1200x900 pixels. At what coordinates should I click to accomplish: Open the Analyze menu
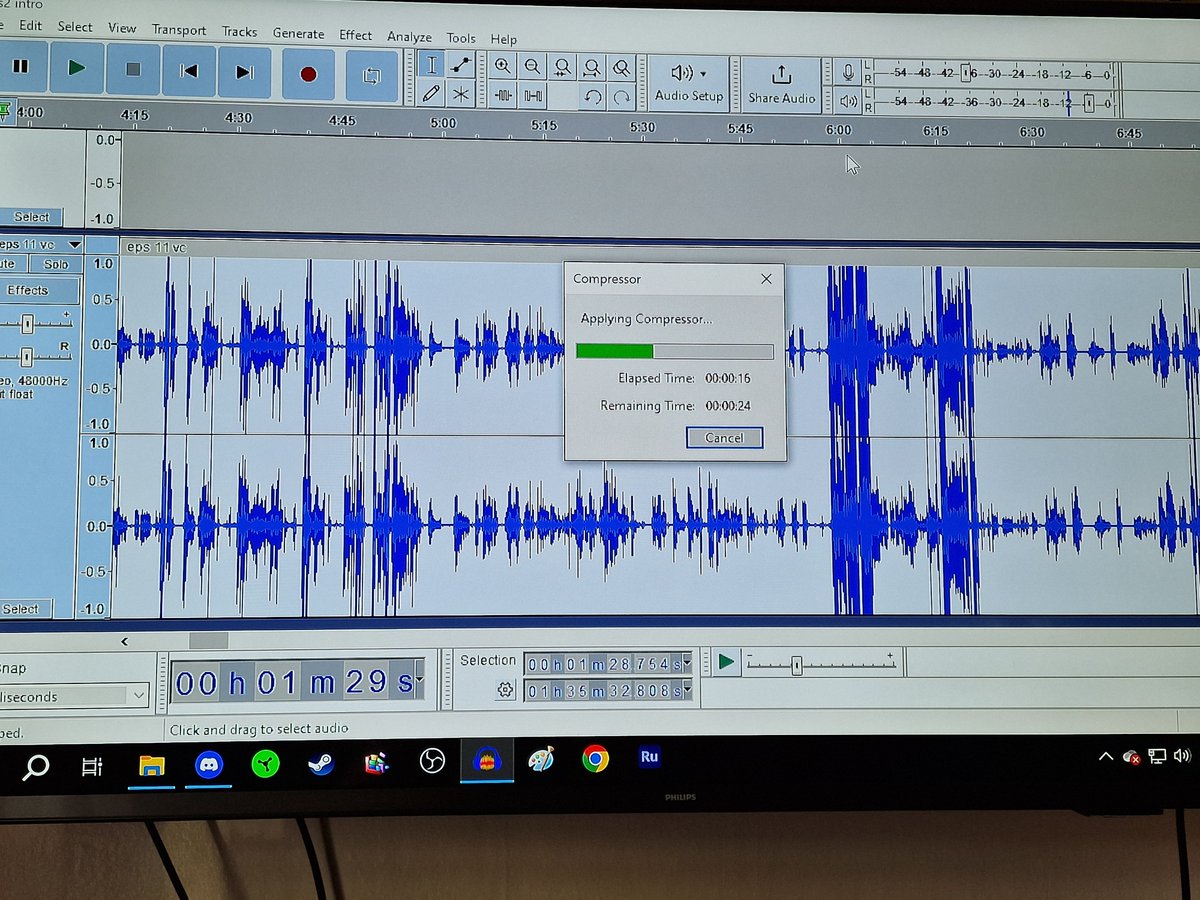409,37
